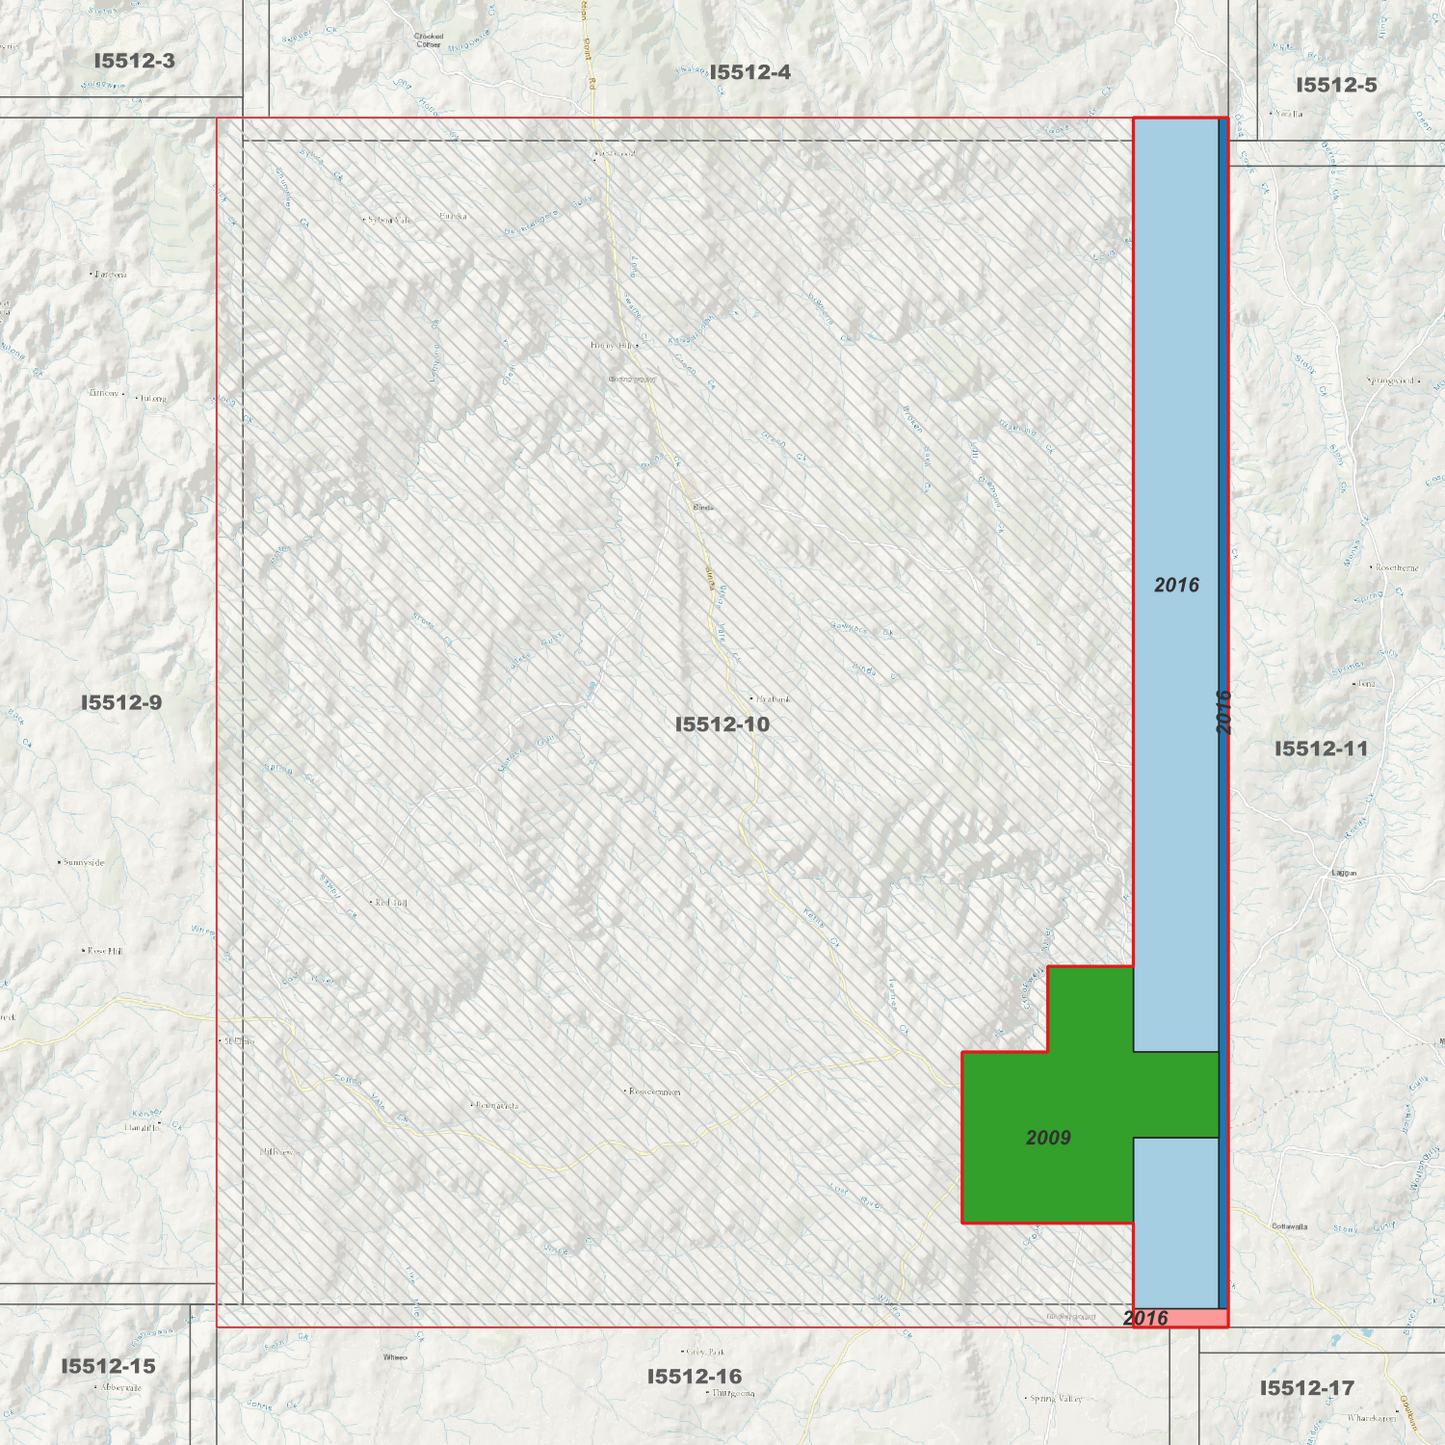The image size is (1445, 1445).
Task: Click the Hillview place name
Action: pyautogui.click(x=277, y=1152)
